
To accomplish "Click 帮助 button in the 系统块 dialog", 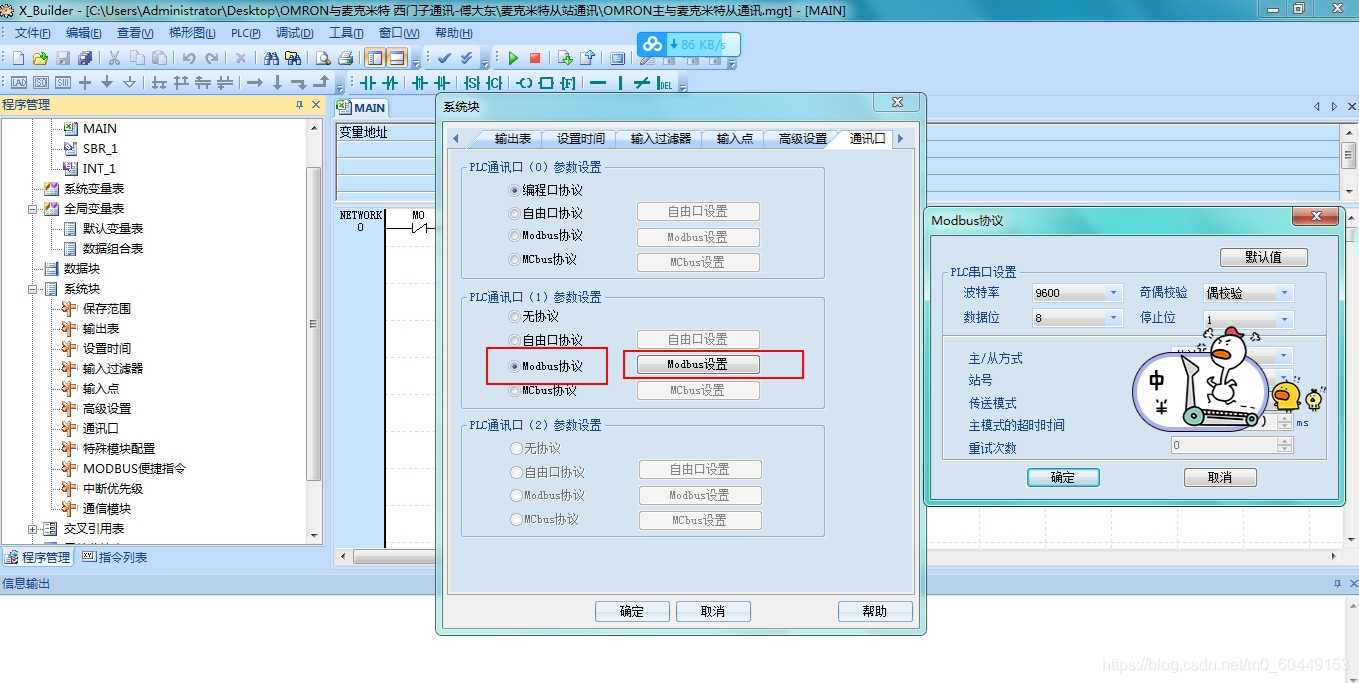I will coord(875,611).
